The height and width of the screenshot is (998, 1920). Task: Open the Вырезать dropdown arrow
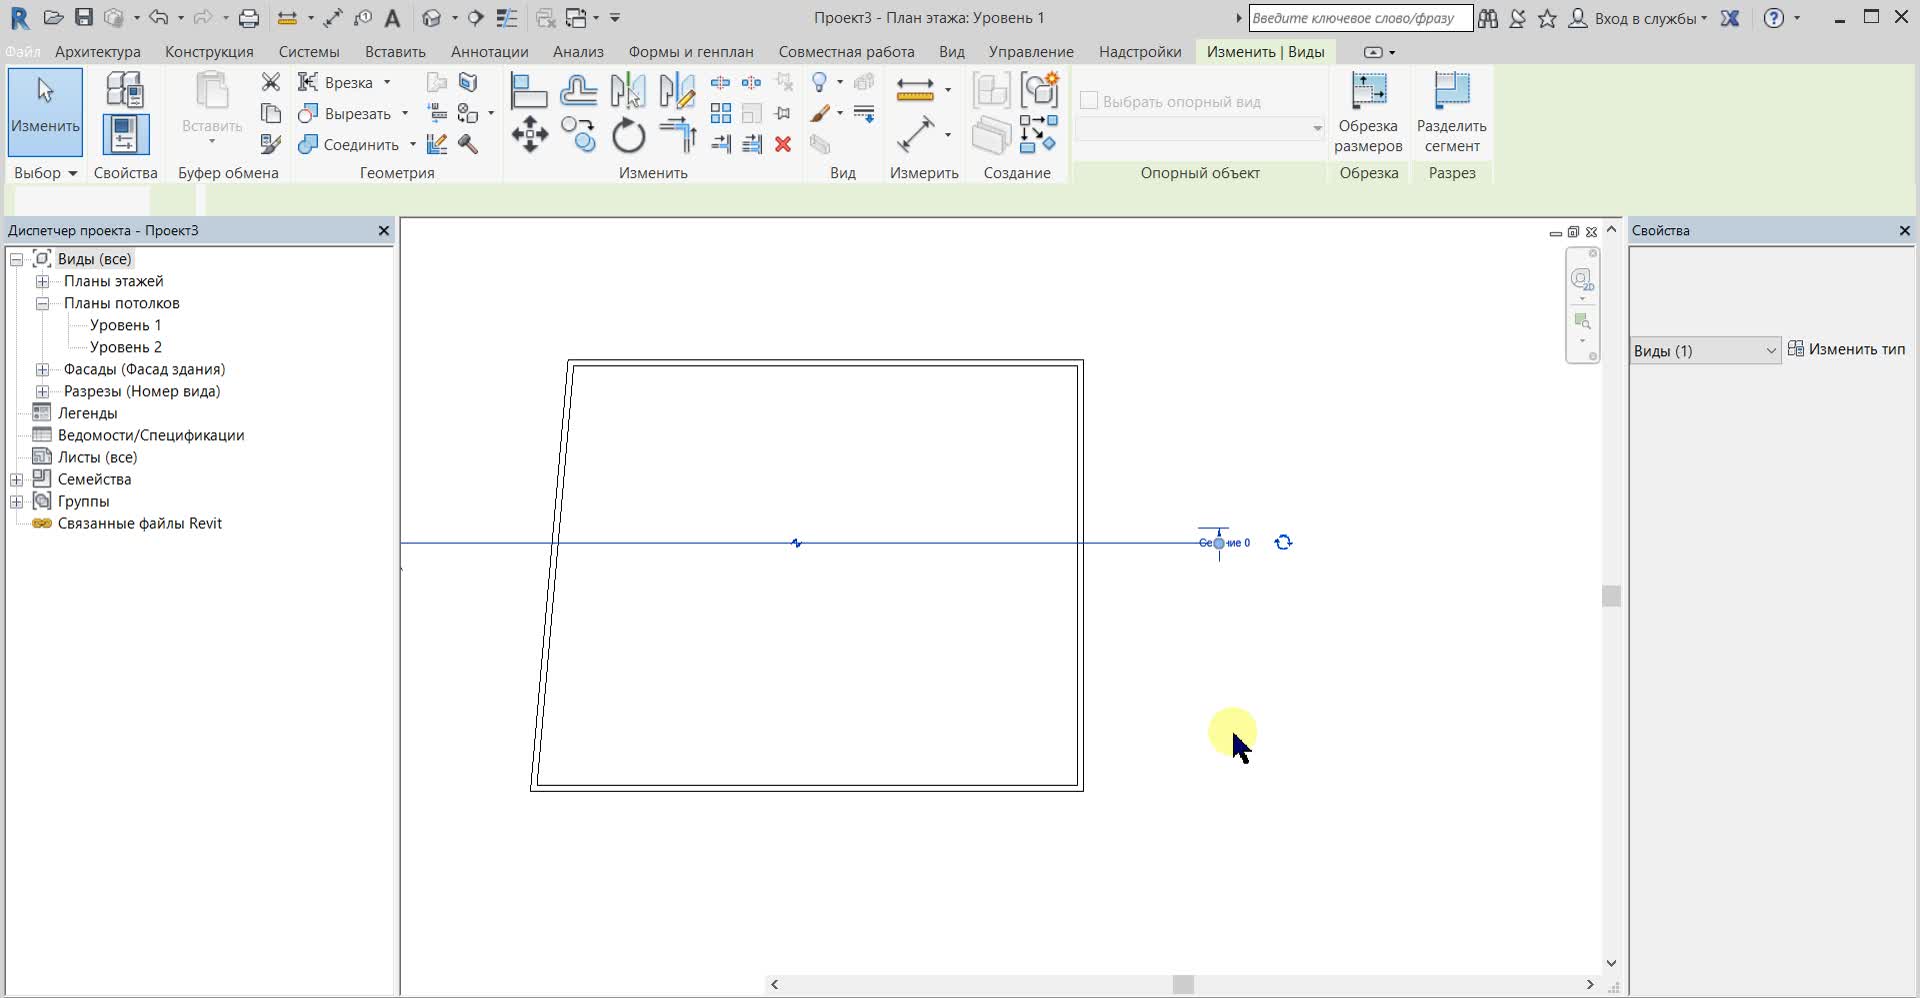click(405, 113)
